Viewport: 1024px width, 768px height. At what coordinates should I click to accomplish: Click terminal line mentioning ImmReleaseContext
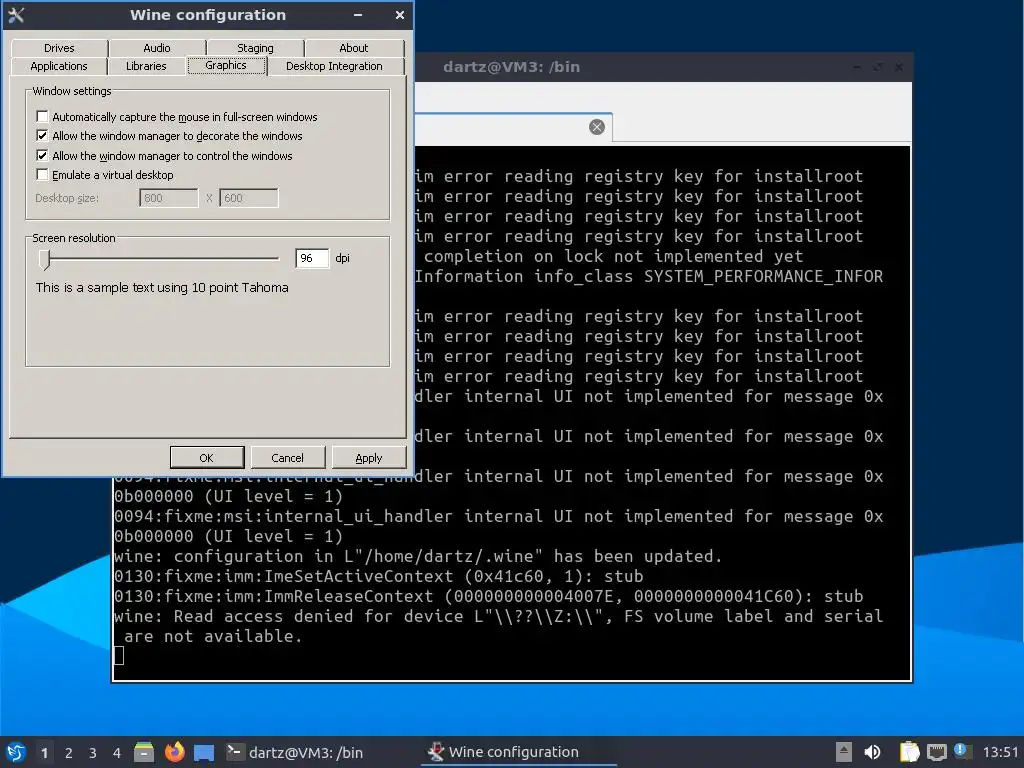(x=488, y=596)
